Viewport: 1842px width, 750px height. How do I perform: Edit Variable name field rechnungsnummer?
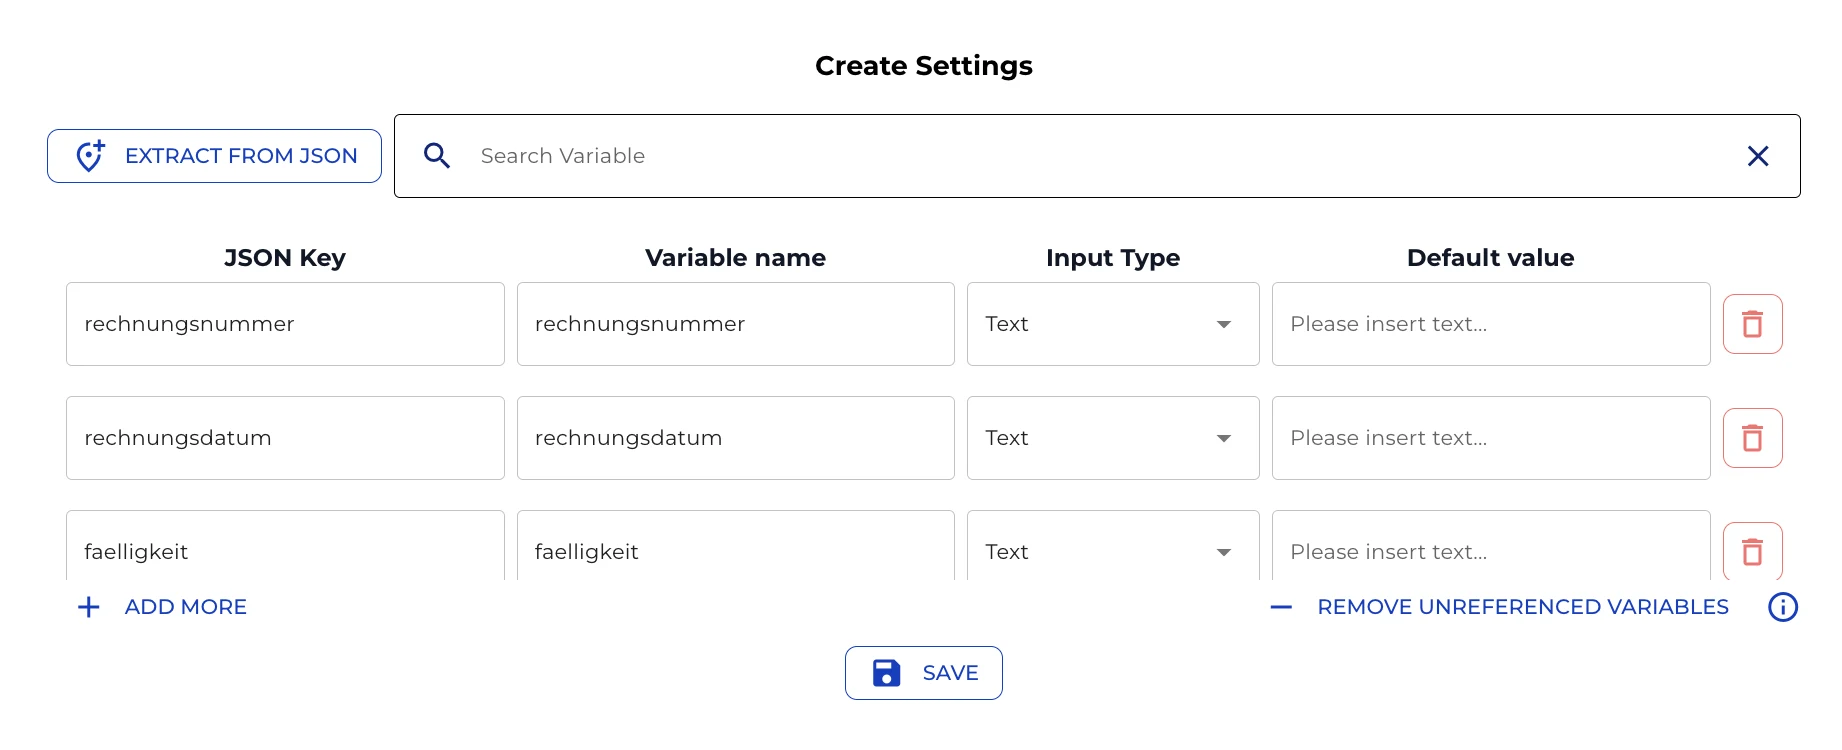click(x=736, y=324)
